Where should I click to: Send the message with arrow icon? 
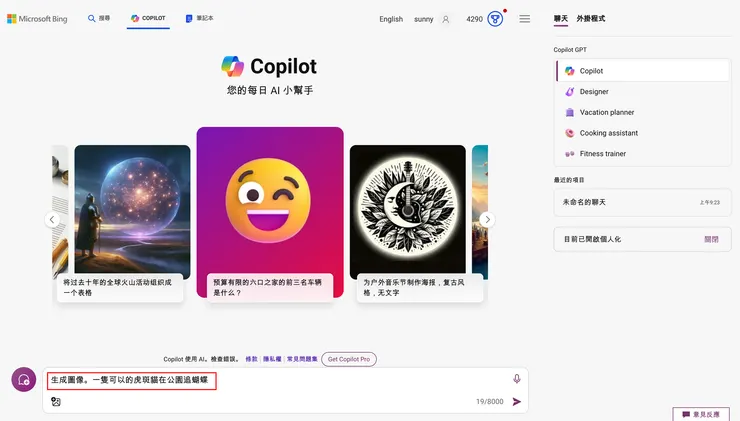517,402
